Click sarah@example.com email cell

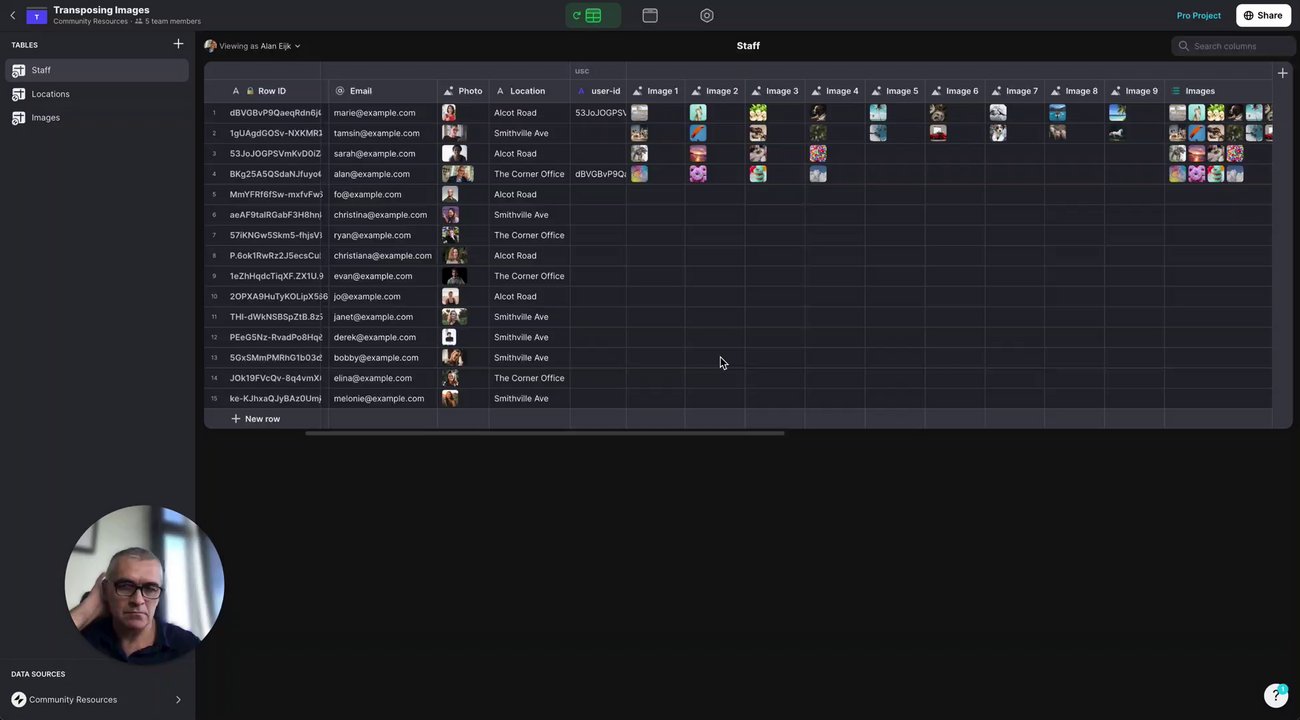(x=383, y=154)
